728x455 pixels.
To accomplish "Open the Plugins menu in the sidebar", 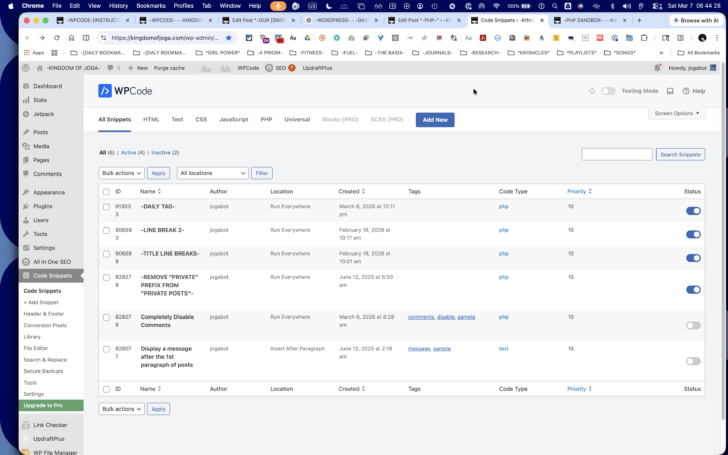I will click(x=43, y=206).
